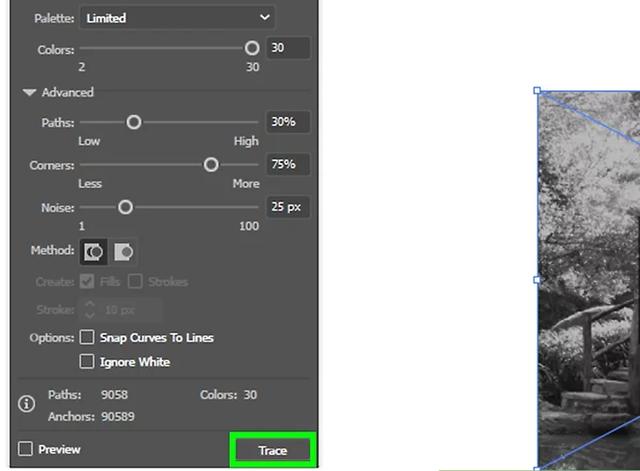
Task: Select the Abutting method icon
Action: (94, 251)
